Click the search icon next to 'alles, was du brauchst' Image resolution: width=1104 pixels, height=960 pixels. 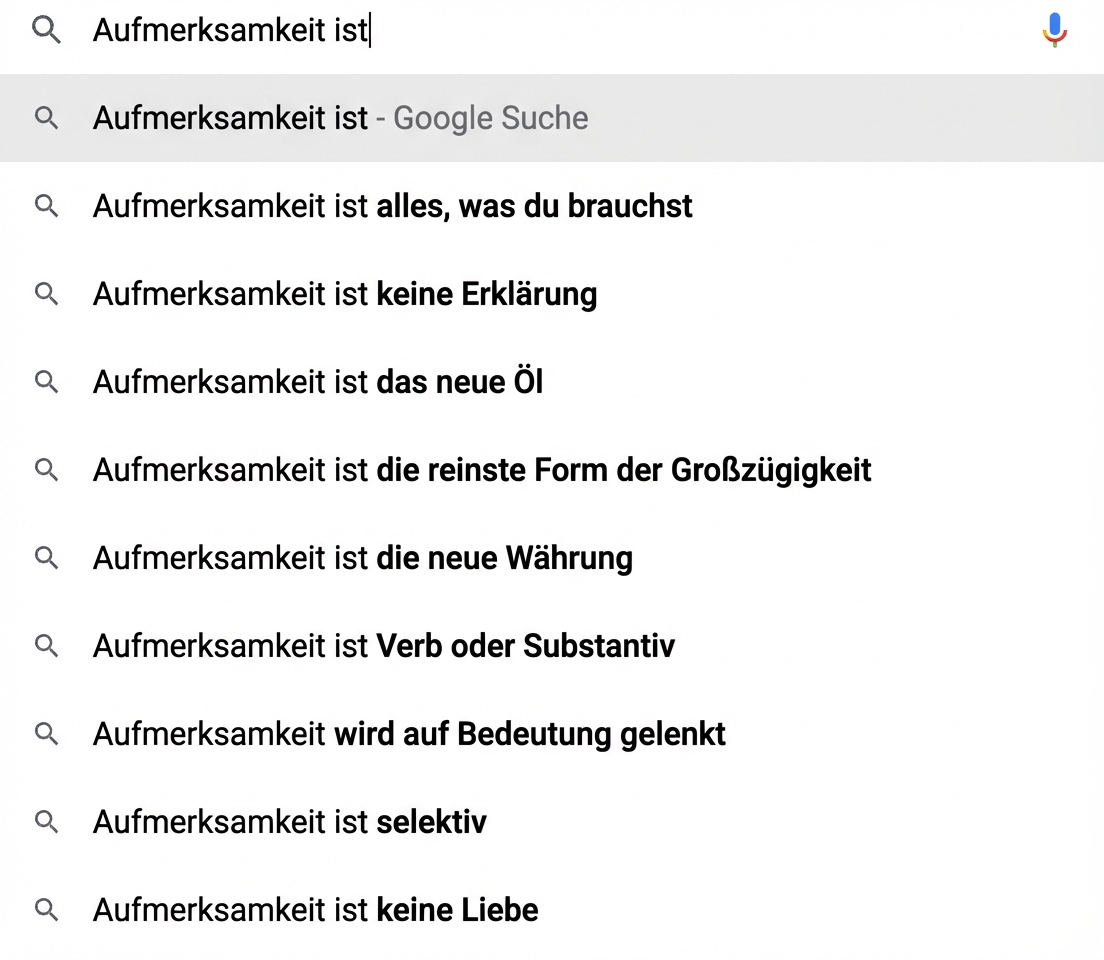pyautogui.click(x=46, y=206)
